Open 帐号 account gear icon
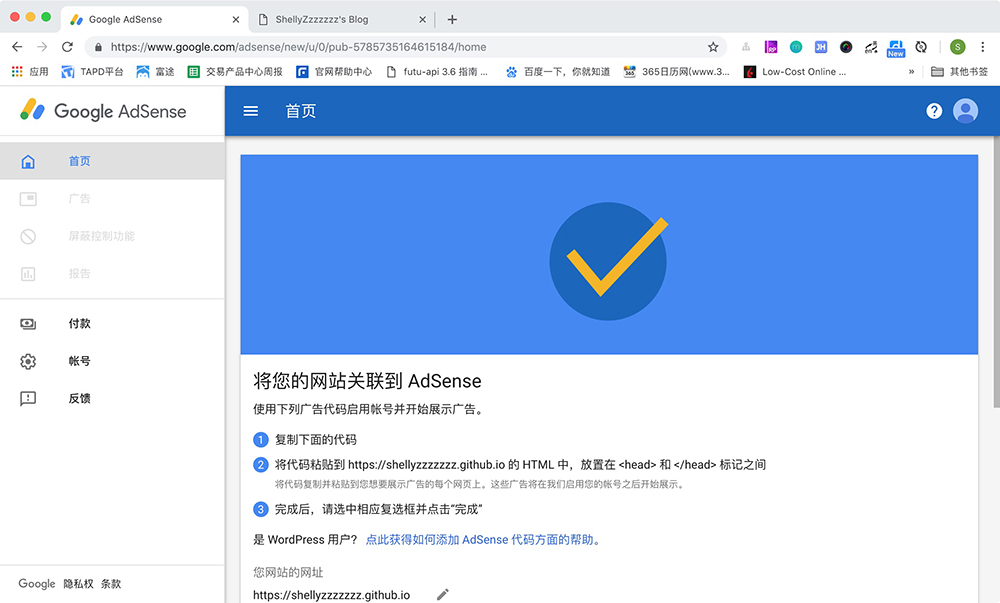The image size is (1000, 603). tap(28, 361)
